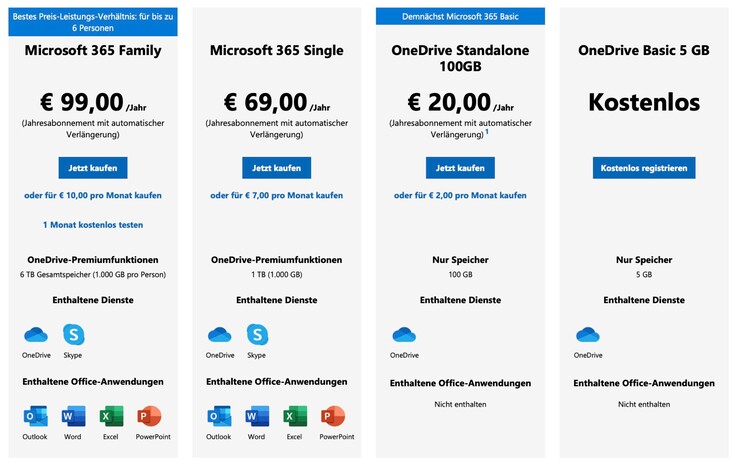Click the OneDrive icon under OneDrive Standalone 100GB

coord(404,334)
